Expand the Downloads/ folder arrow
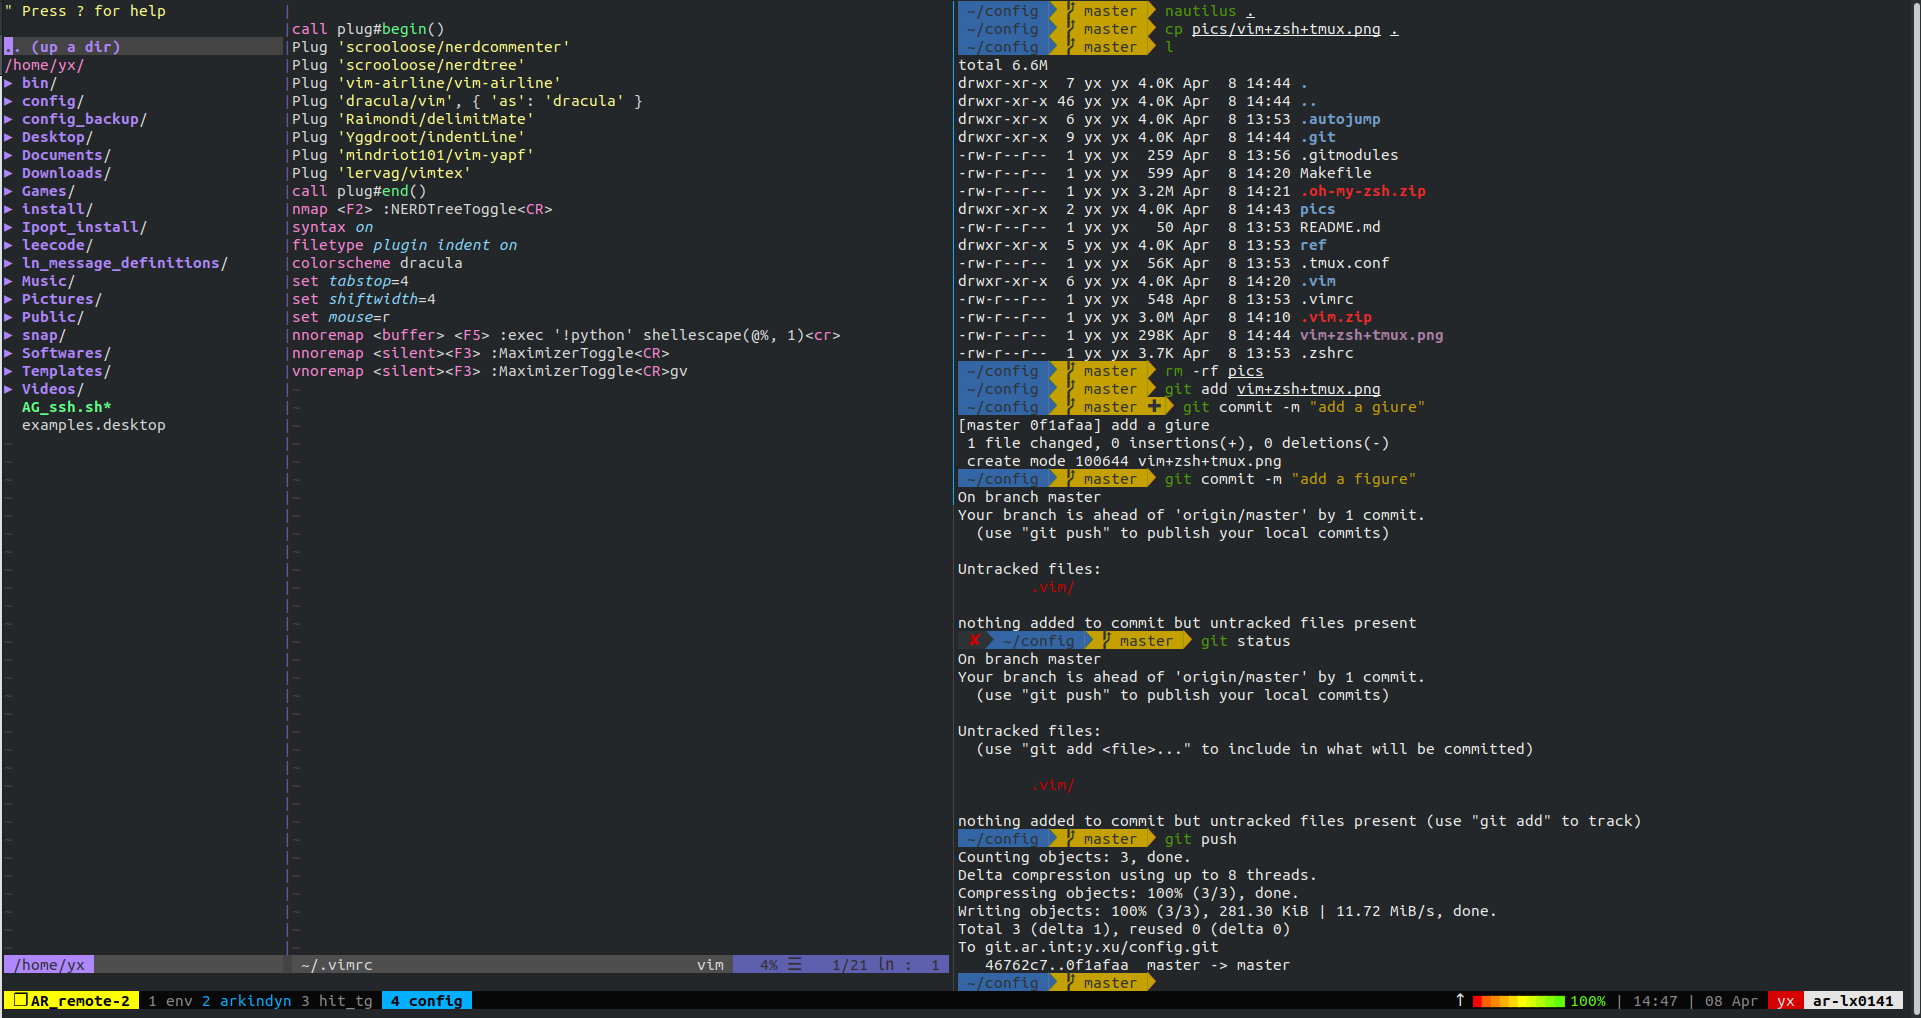Viewport: 1921px width, 1018px height. click(9, 173)
